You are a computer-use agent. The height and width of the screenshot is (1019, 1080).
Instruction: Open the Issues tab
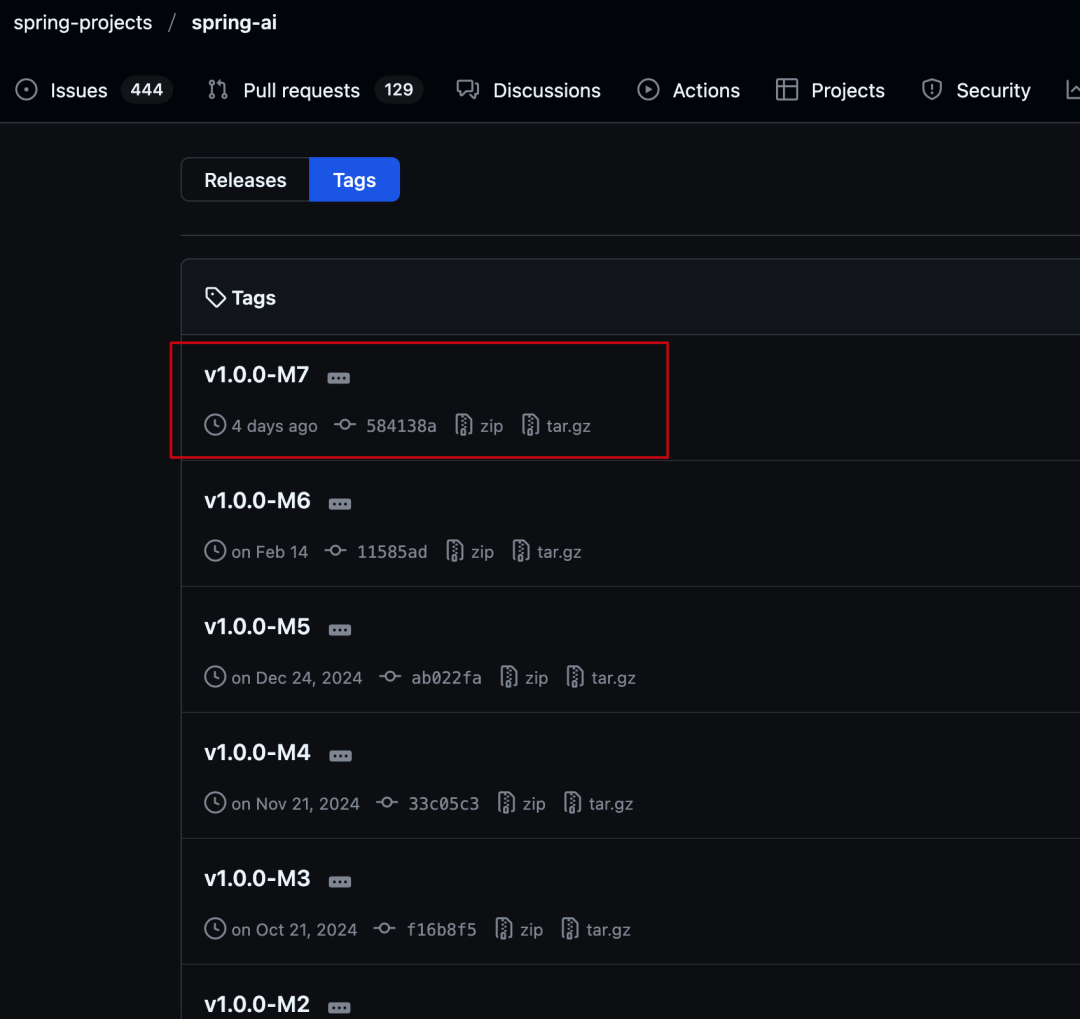coord(94,90)
